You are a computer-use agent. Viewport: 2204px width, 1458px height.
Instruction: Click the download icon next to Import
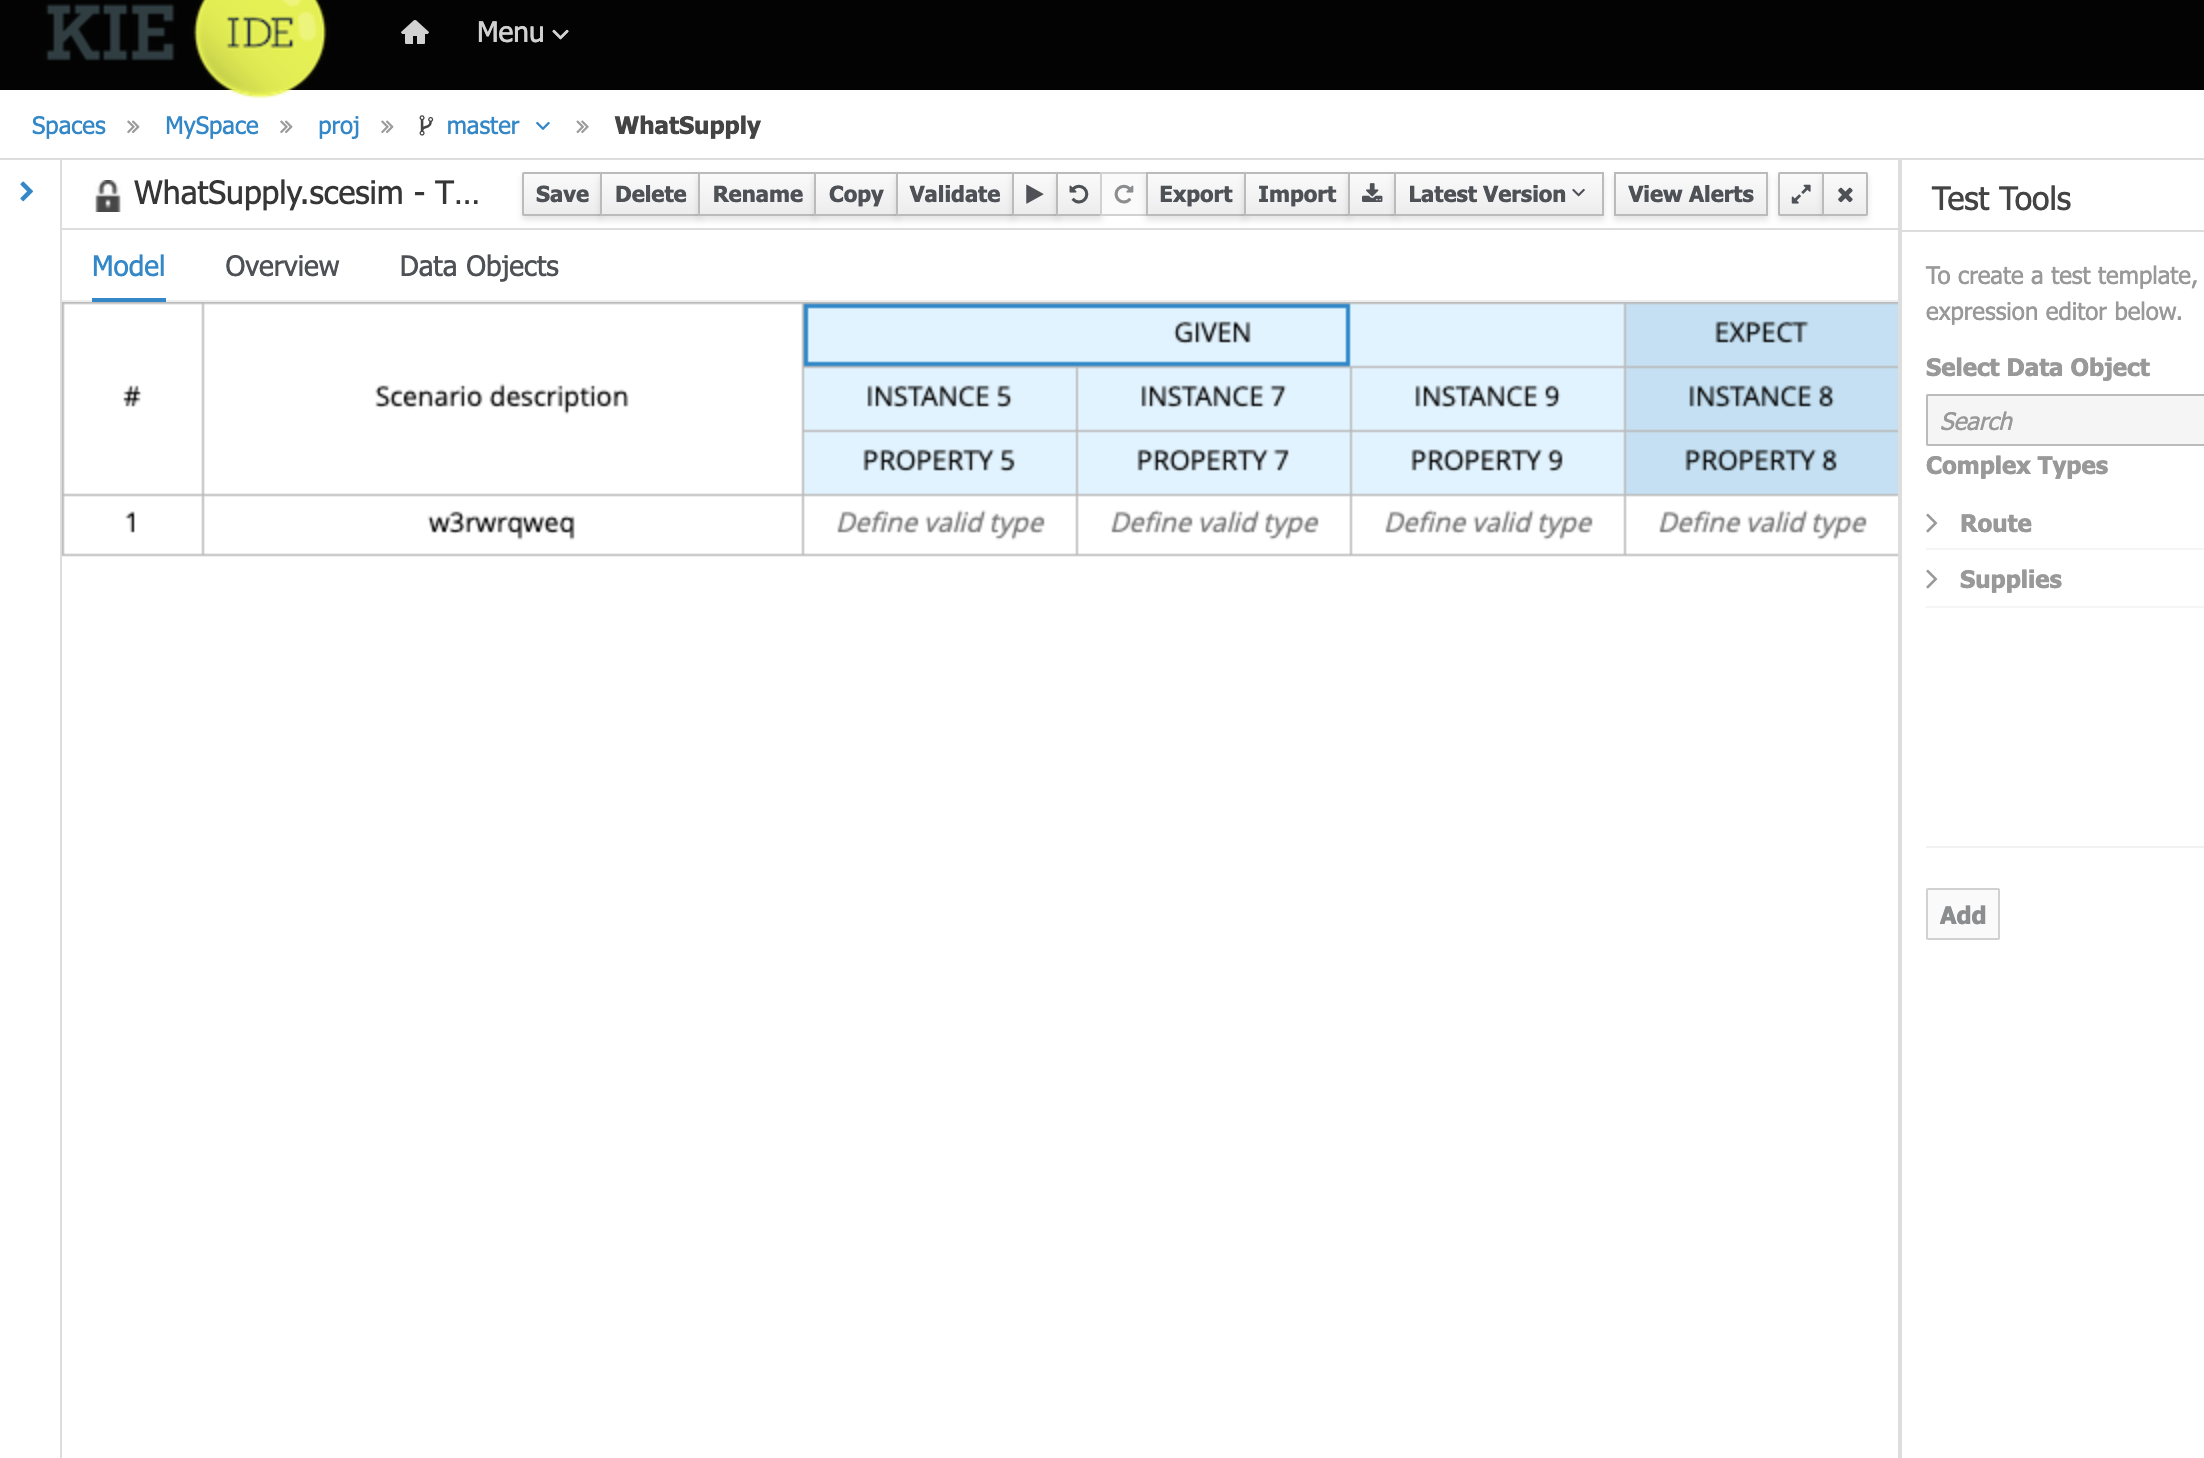tap(1372, 194)
